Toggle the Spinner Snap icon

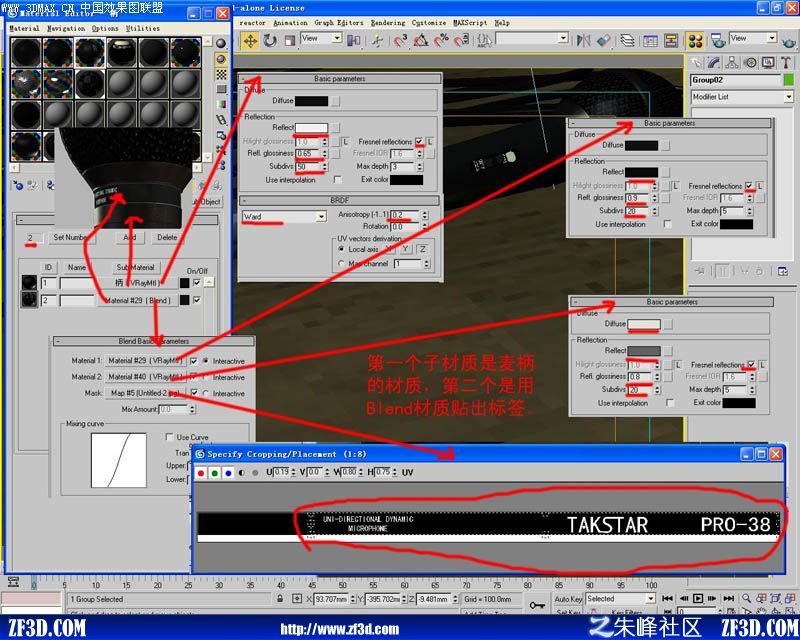tap(461, 40)
